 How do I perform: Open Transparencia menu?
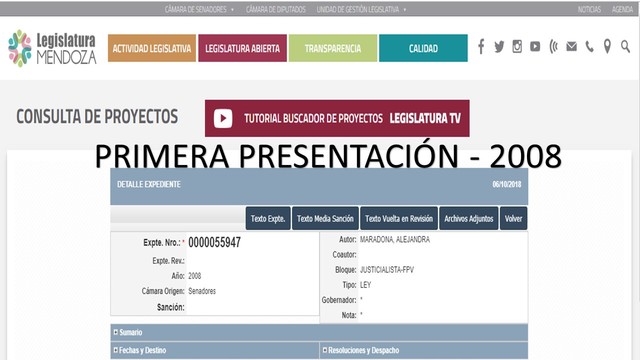tap(333, 48)
